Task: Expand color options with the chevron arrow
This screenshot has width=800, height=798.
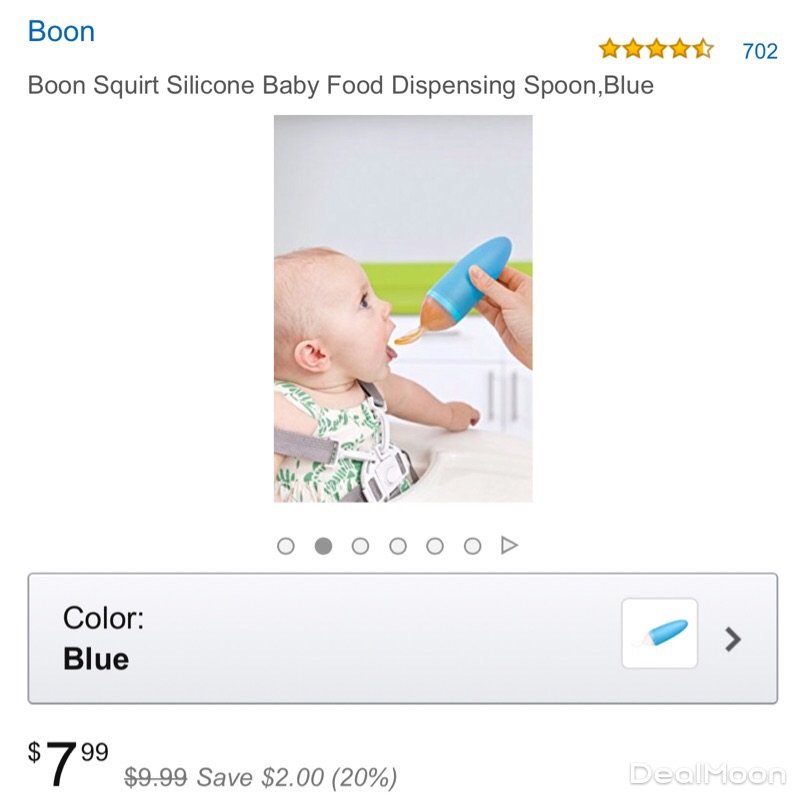Action: (x=733, y=639)
